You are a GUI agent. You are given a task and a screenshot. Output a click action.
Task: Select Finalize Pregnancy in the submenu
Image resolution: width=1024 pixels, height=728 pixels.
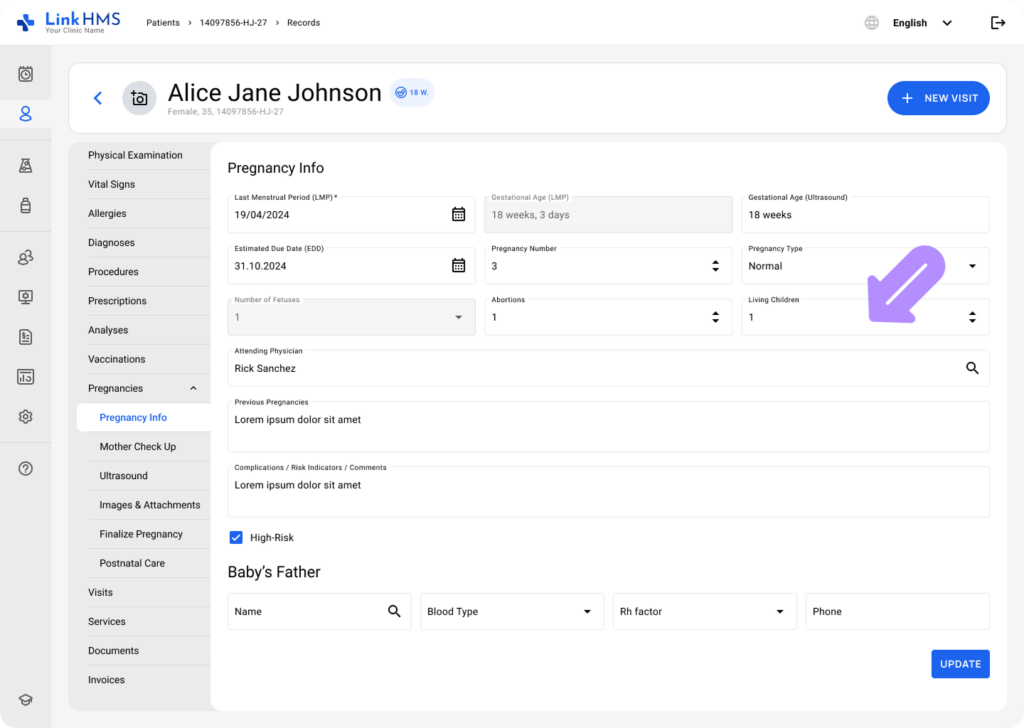pyautogui.click(x=141, y=534)
